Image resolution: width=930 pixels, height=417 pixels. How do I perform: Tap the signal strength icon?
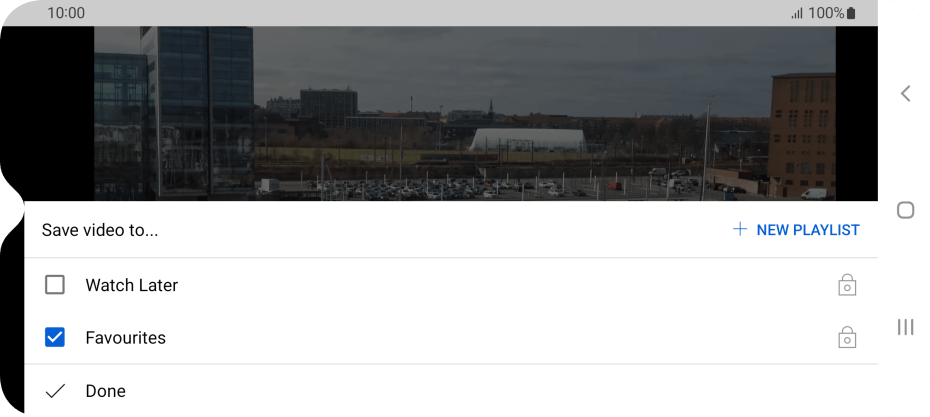[x=797, y=13]
